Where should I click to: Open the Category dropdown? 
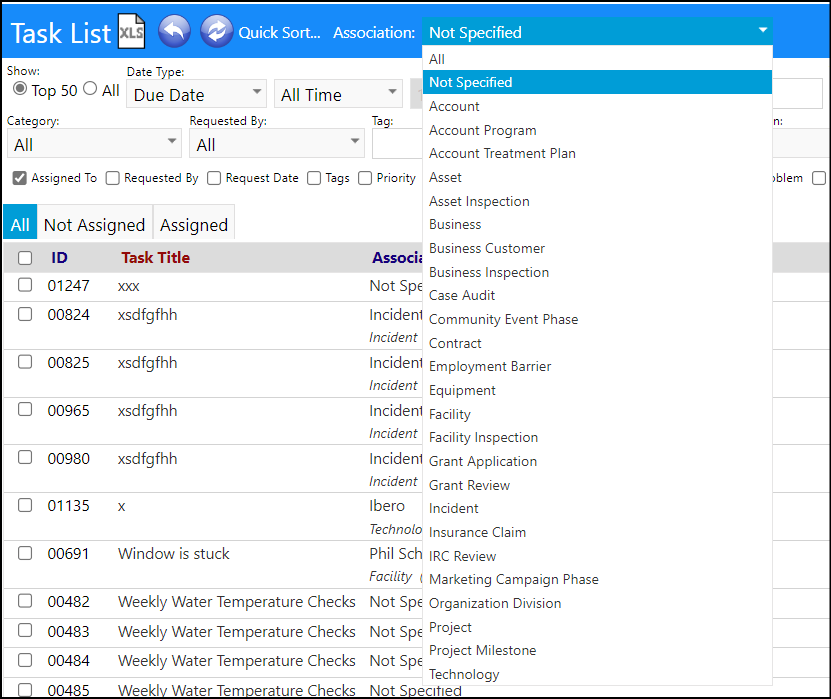click(x=94, y=144)
